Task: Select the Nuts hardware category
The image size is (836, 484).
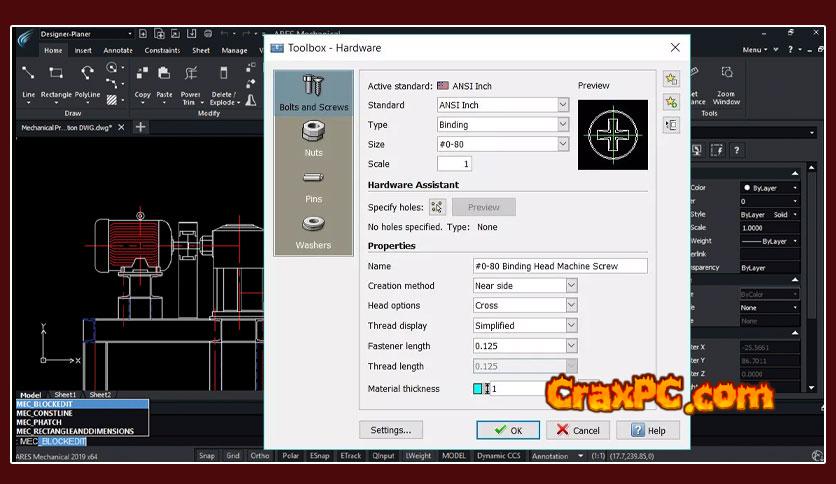Action: pyautogui.click(x=313, y=138)
